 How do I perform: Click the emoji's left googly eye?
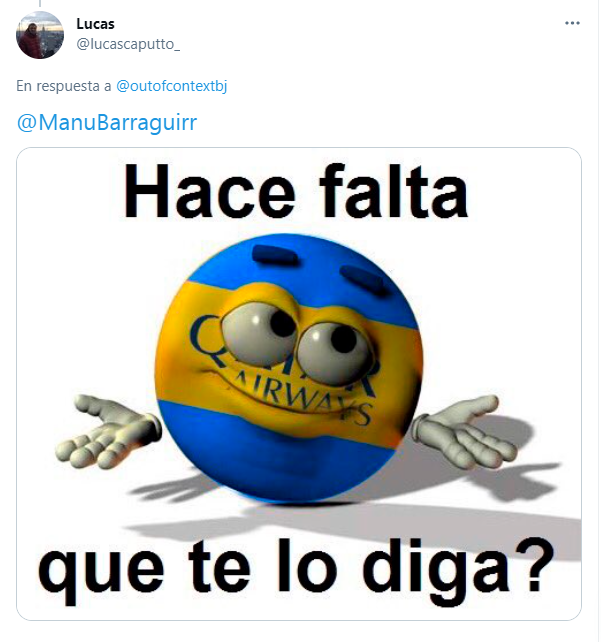coord(258,332)
